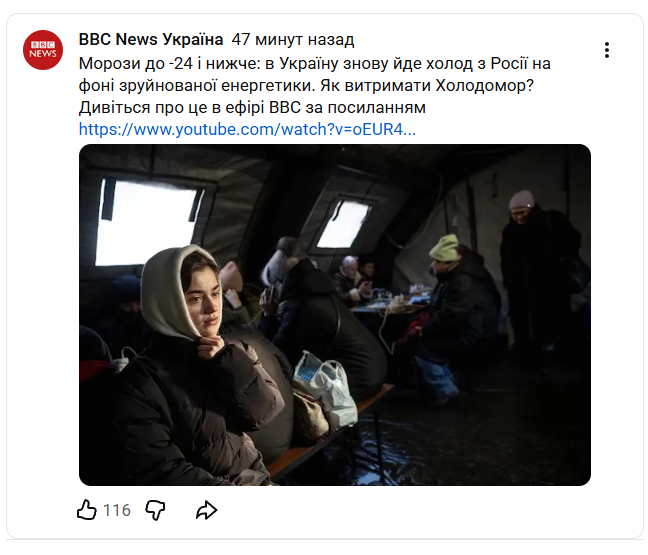The width and height of the screenshot is (648, 555).
Task: Open the '47 минут назад' timestamp link
Action: coord(293,39)
